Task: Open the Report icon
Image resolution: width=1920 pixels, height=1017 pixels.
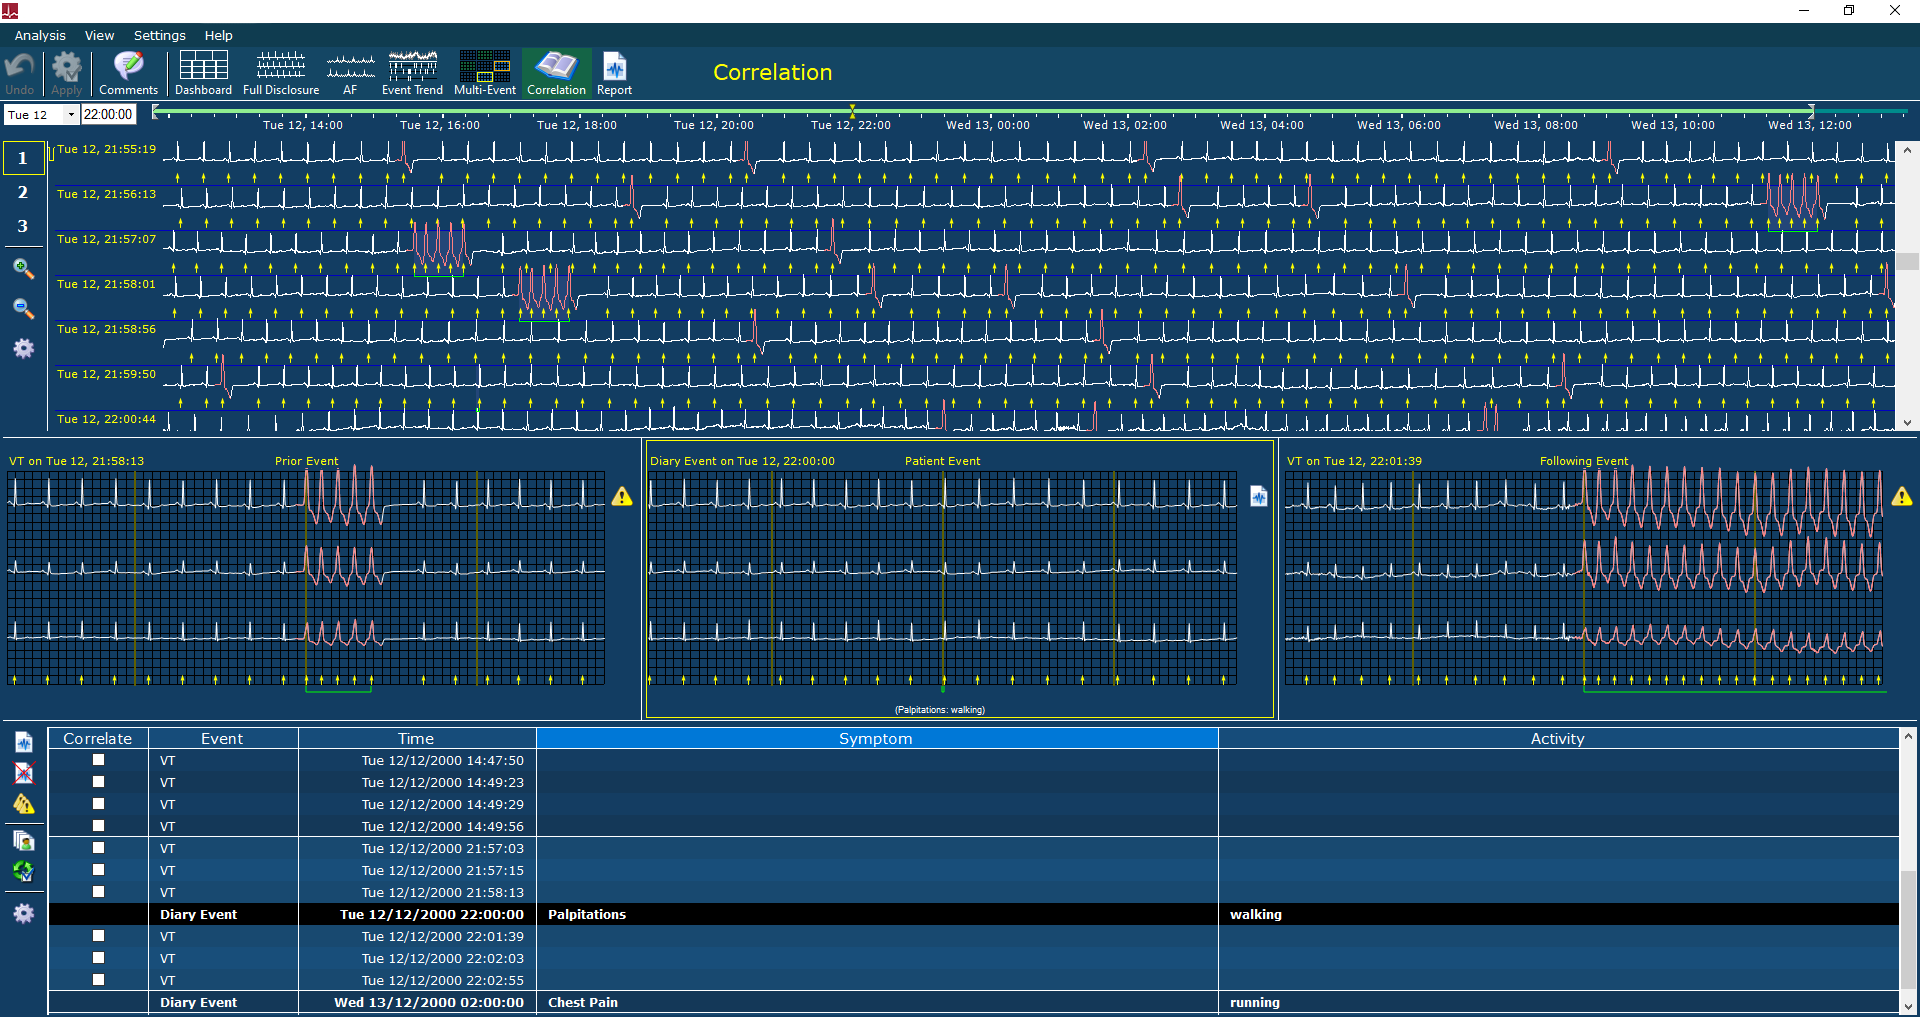Action: 614,73
